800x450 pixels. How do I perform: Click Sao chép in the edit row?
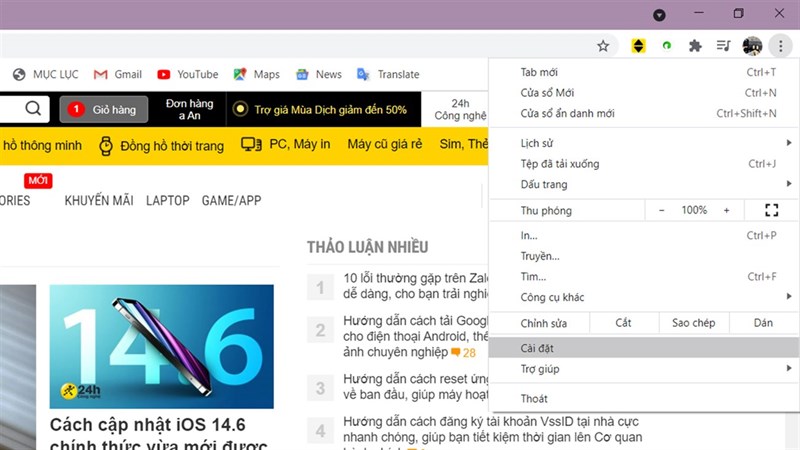693,323
